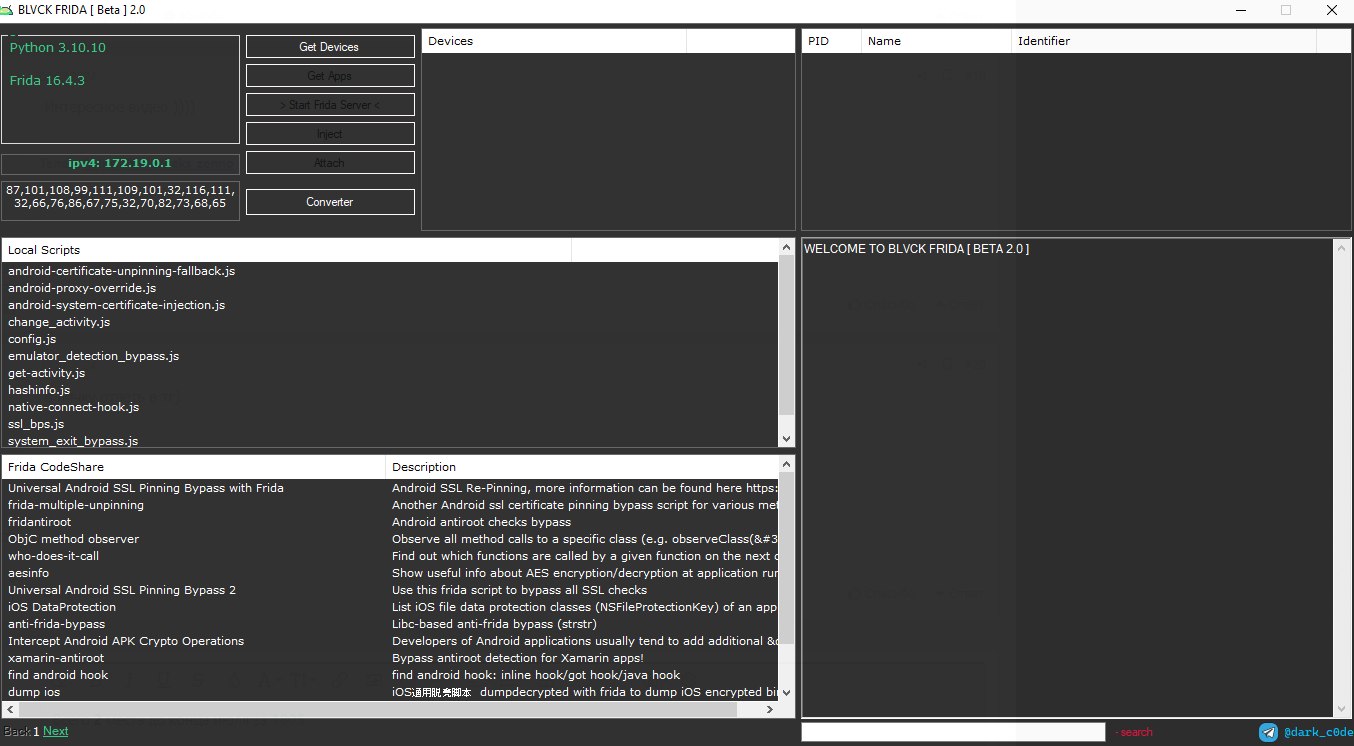The height and width of the screenshot is (746, 1354).
Task: Sort by the Name column header
Action: click(936, 41)
